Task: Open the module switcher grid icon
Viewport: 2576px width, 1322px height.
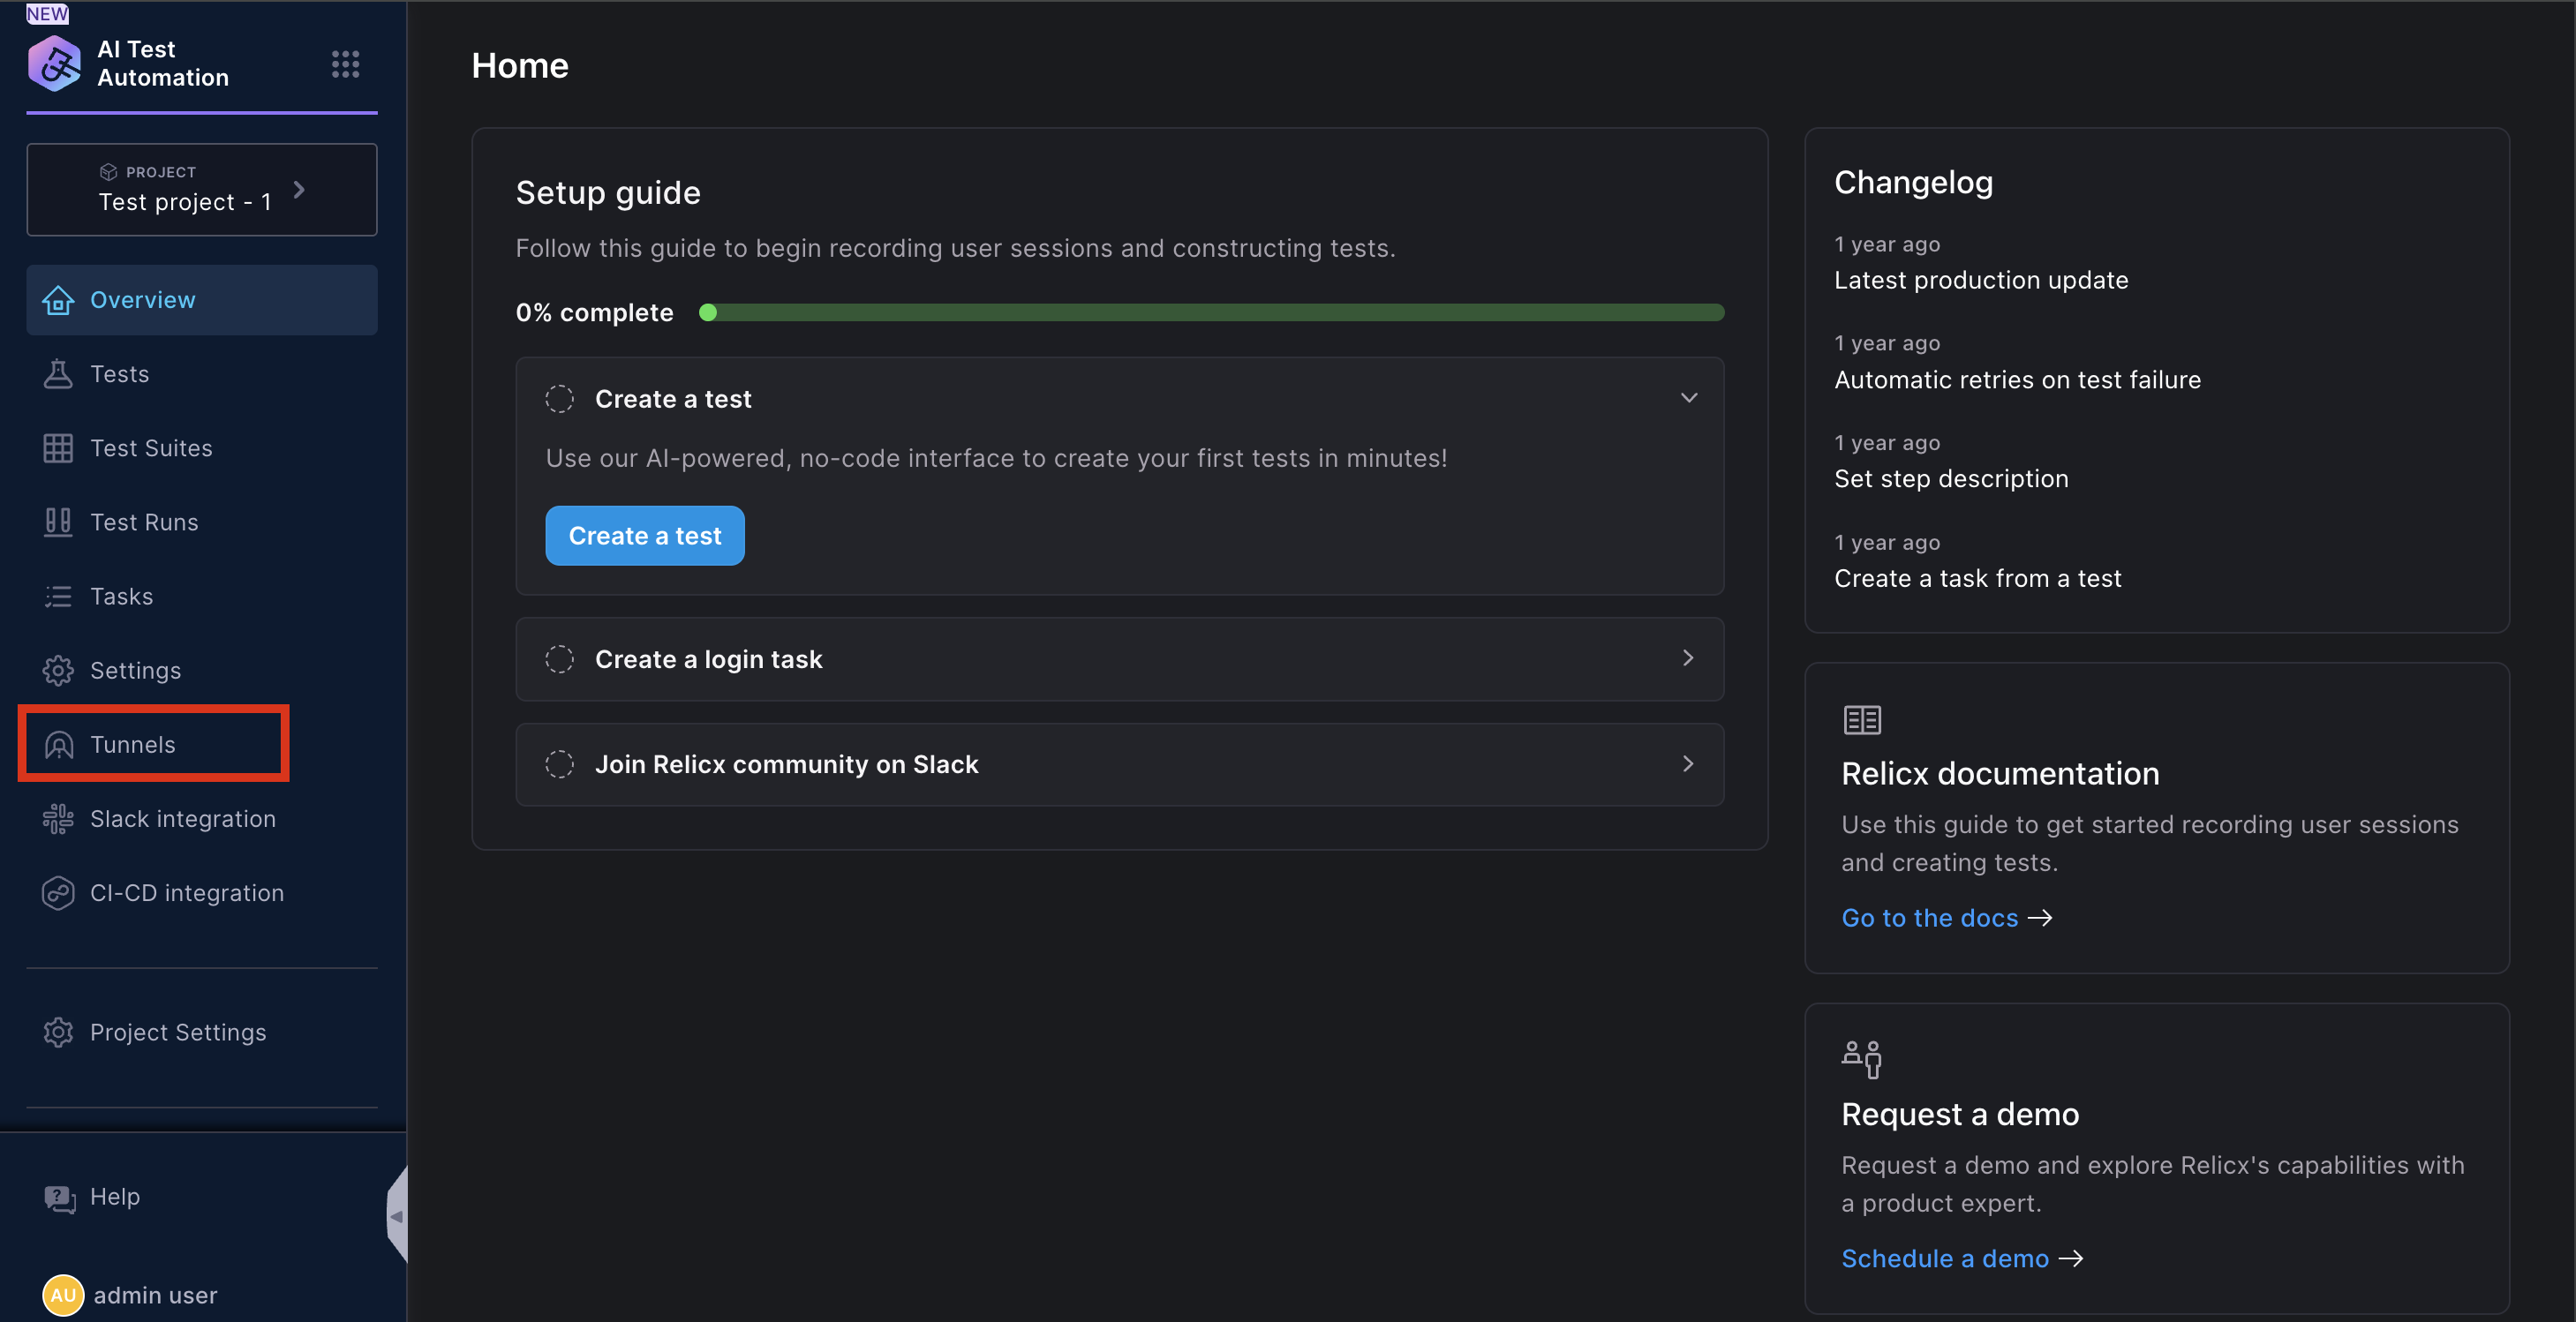Action: 345,64
